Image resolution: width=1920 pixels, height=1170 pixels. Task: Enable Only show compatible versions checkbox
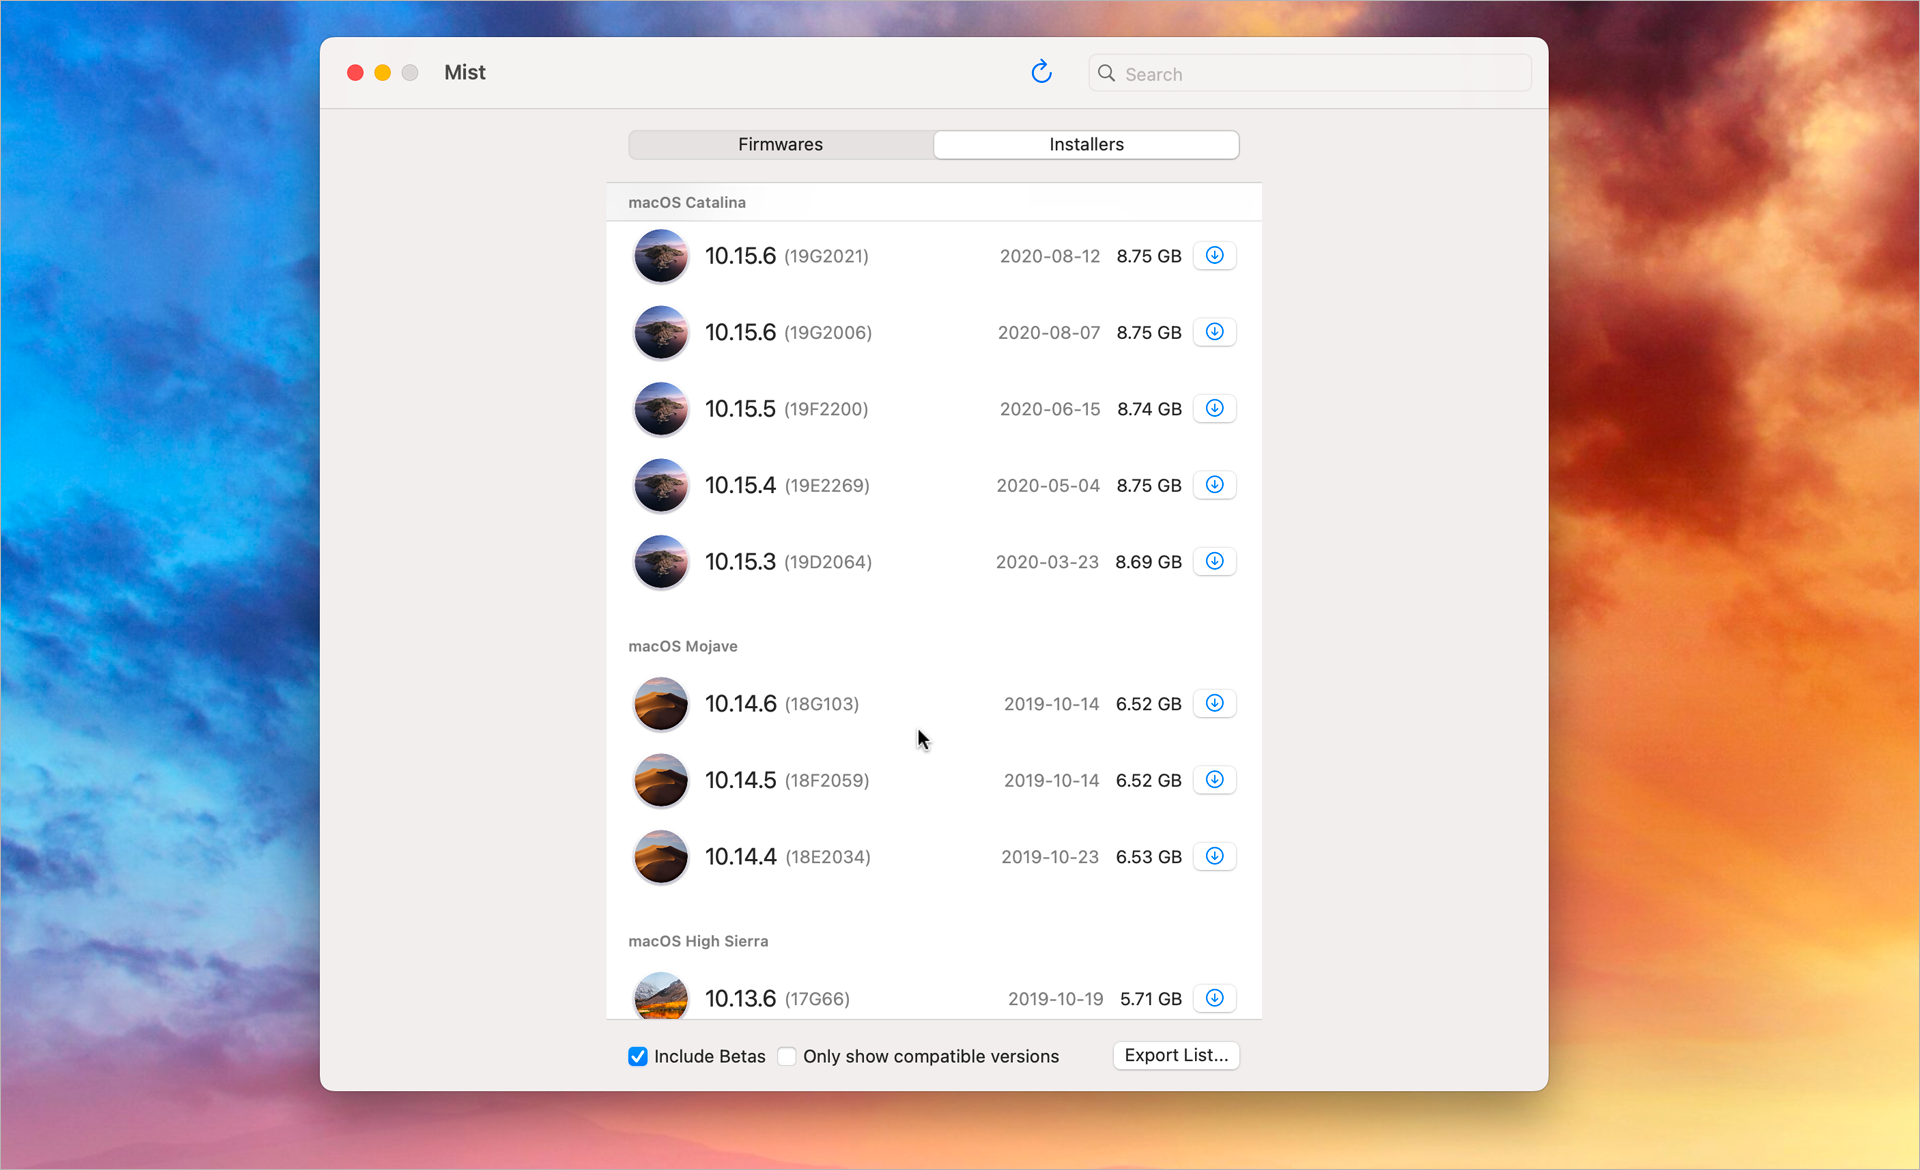point(787,1056)
